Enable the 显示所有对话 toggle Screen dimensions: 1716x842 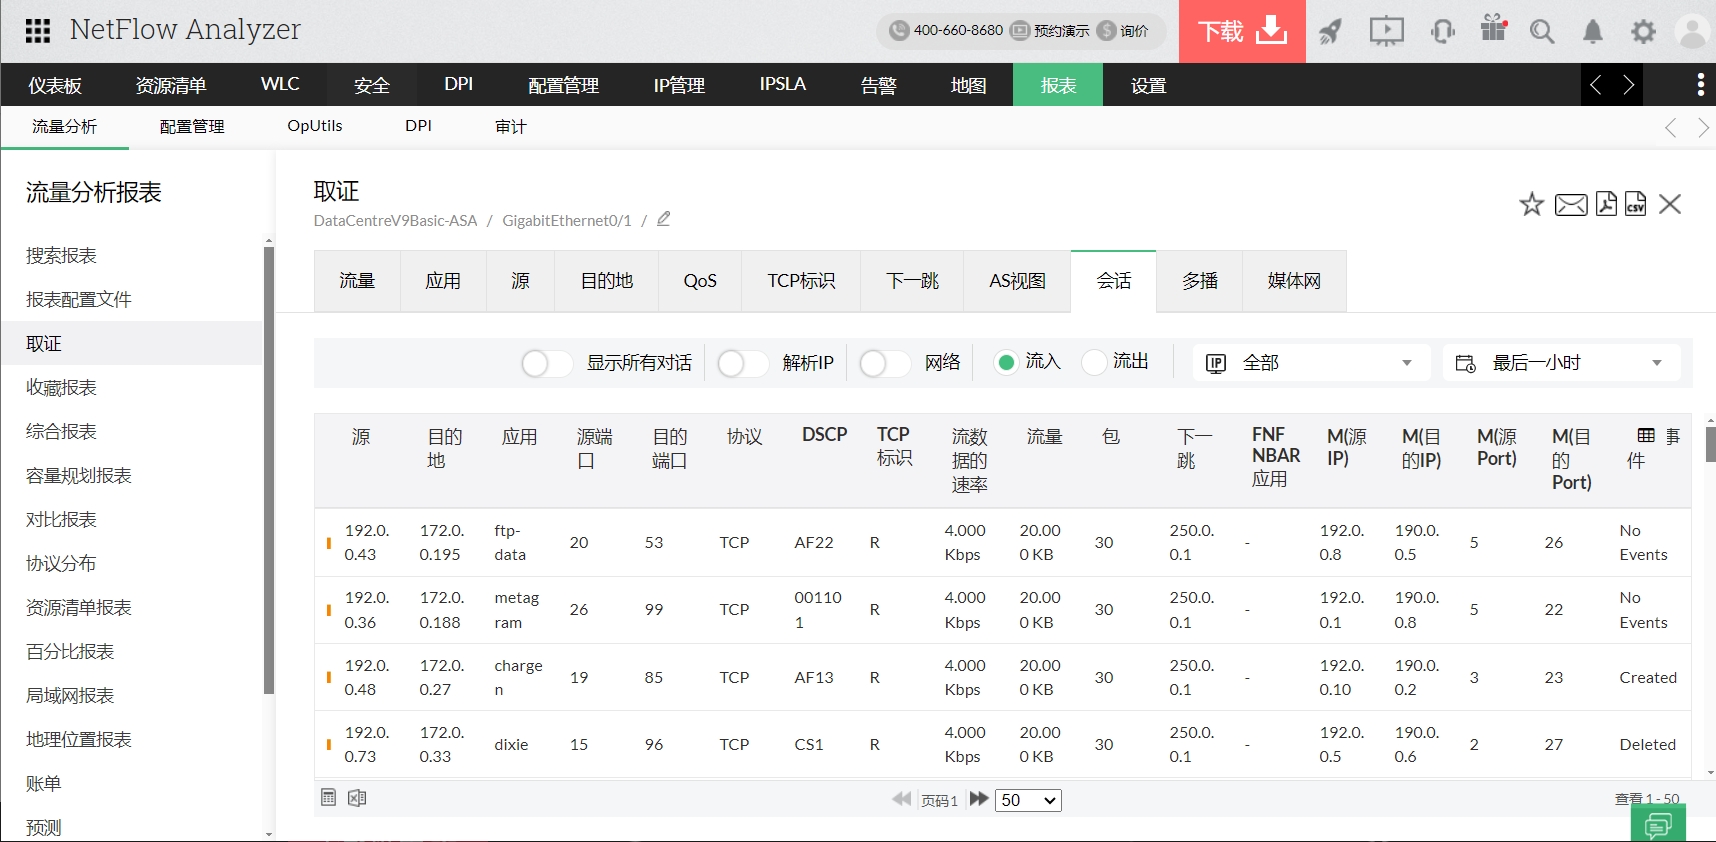[546, 363]
